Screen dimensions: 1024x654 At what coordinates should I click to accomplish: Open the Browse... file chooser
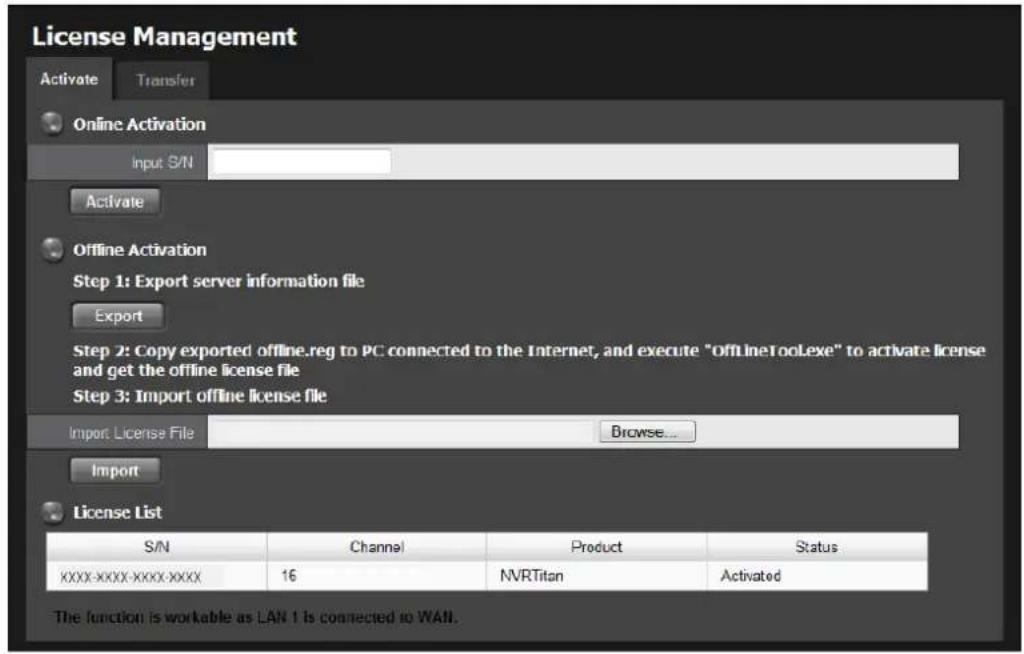[647, 432]
